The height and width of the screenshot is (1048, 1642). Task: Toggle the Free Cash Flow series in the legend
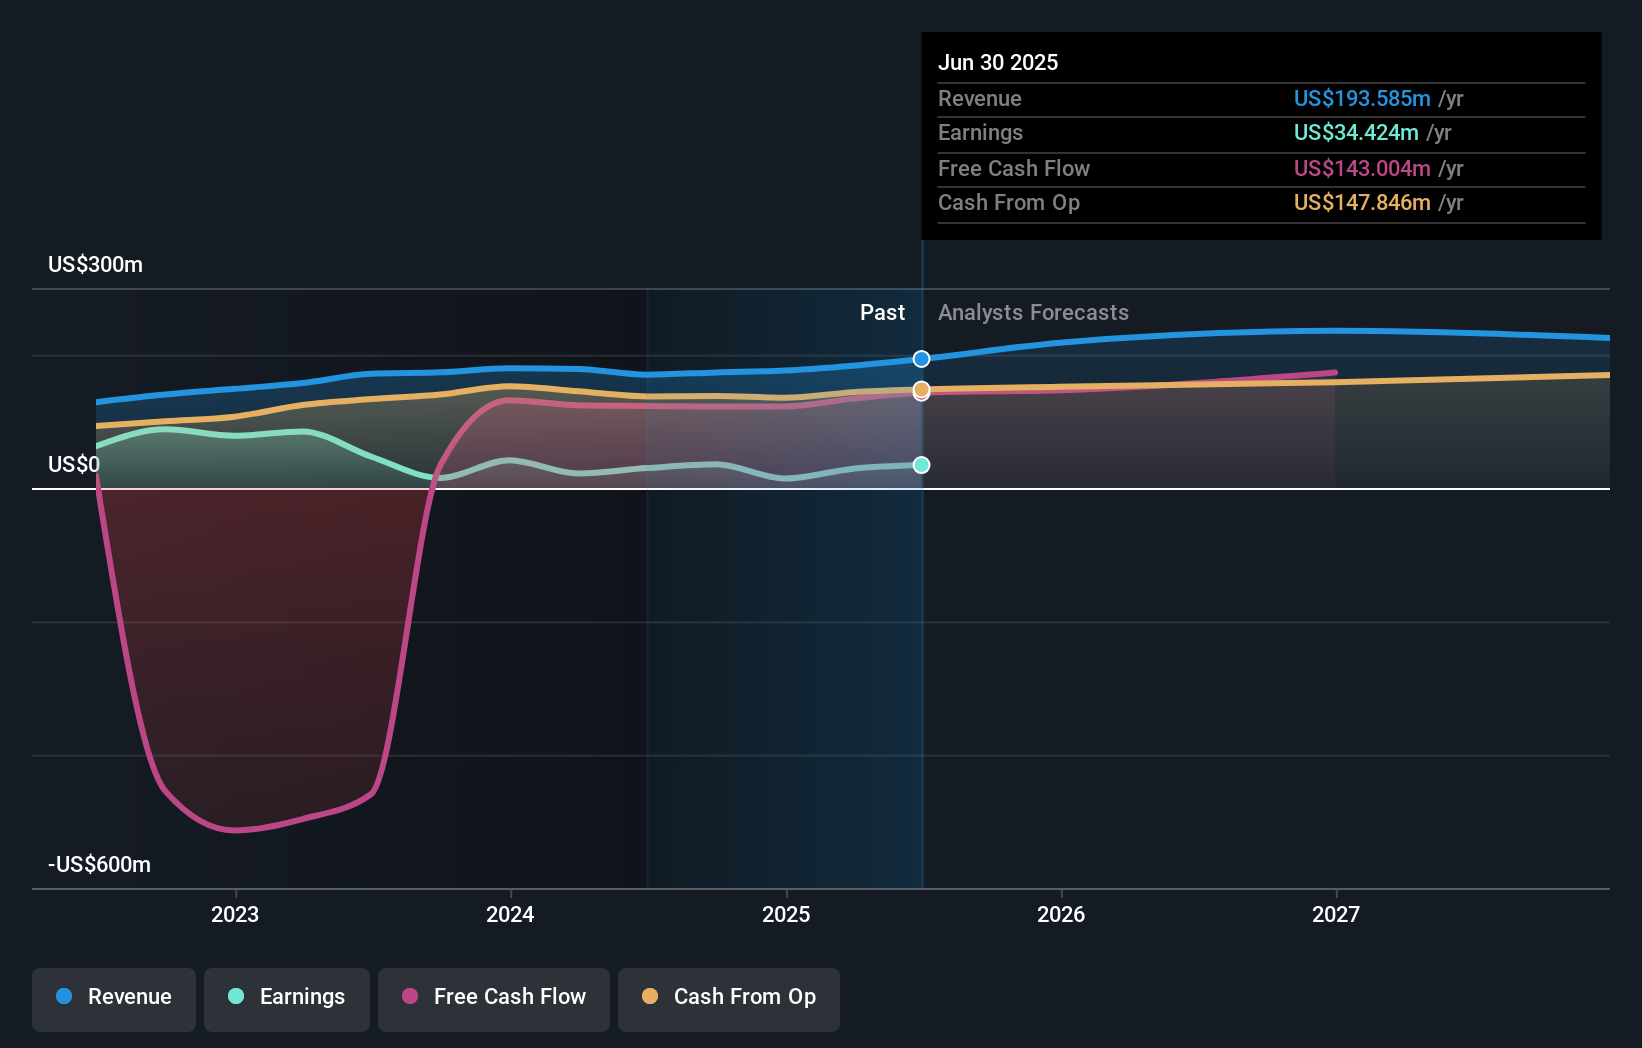click(x=494, y=999)
